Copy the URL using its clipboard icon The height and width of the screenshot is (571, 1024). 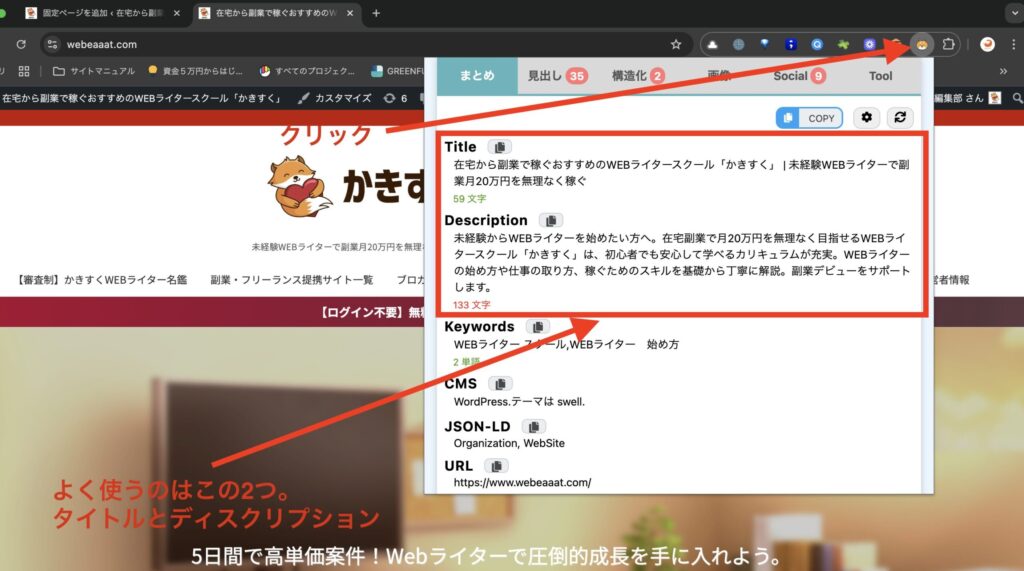[496, 466]
